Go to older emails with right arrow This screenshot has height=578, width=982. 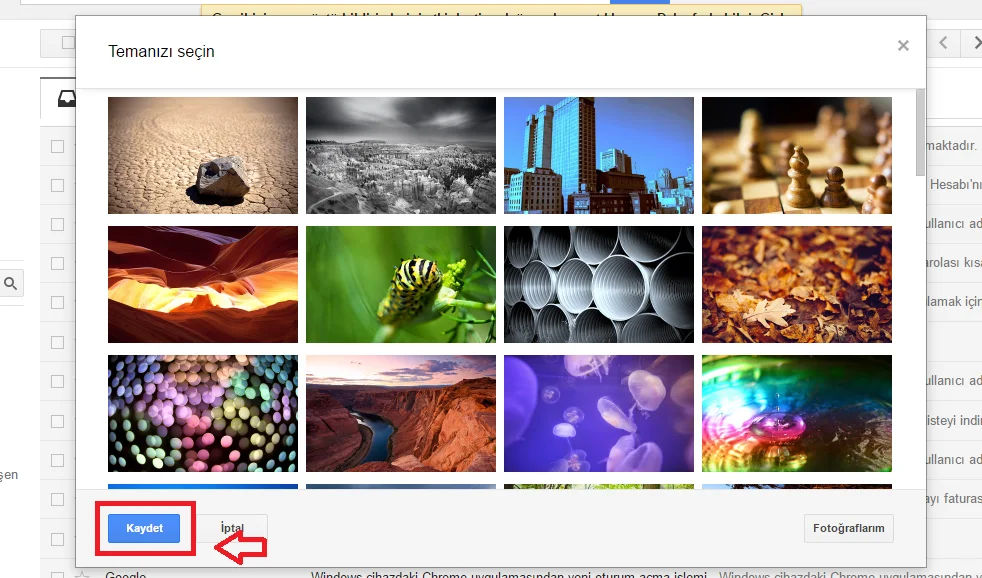click(973, 43)
